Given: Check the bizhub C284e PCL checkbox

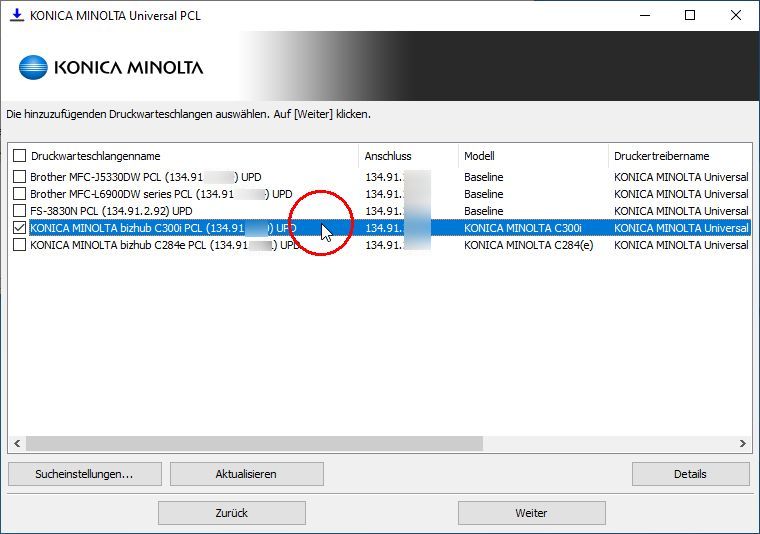Looking at the screenshot, I should pyautogui.click(x=20, y=245).
